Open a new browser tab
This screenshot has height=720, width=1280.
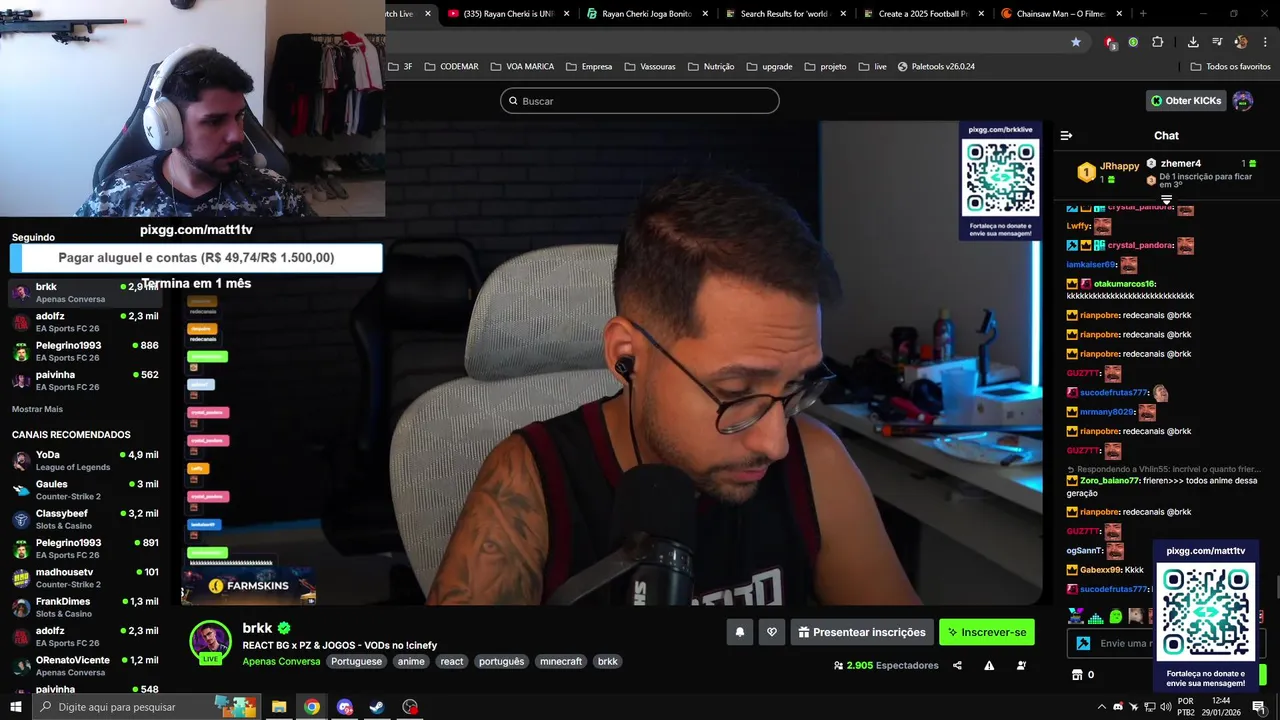click(1143, 14)
